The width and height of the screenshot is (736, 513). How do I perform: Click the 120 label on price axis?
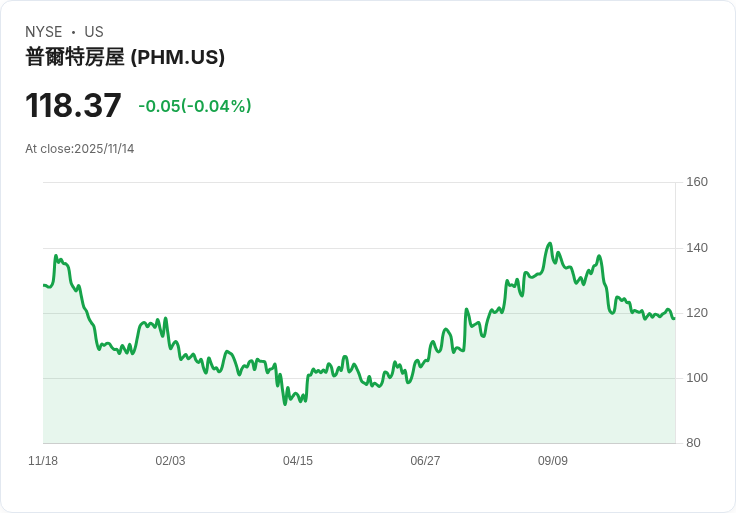tap(697, 313)
